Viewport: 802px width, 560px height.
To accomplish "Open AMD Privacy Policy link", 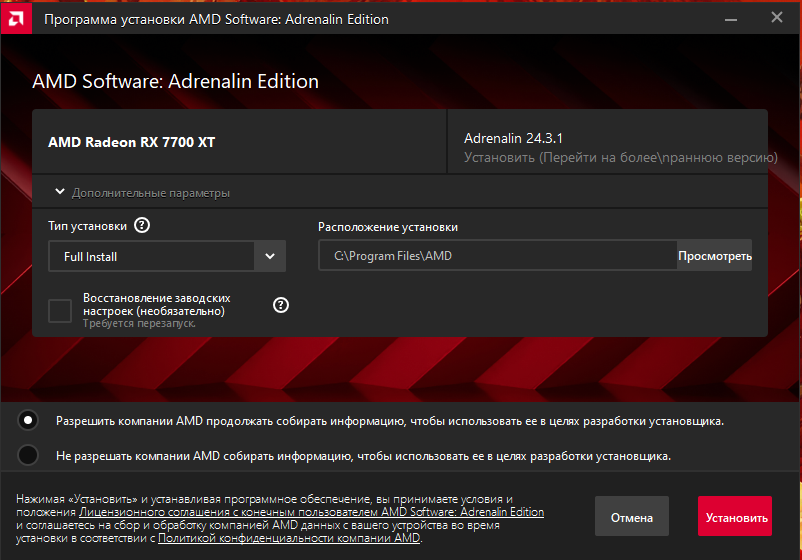I will (289, 538).
